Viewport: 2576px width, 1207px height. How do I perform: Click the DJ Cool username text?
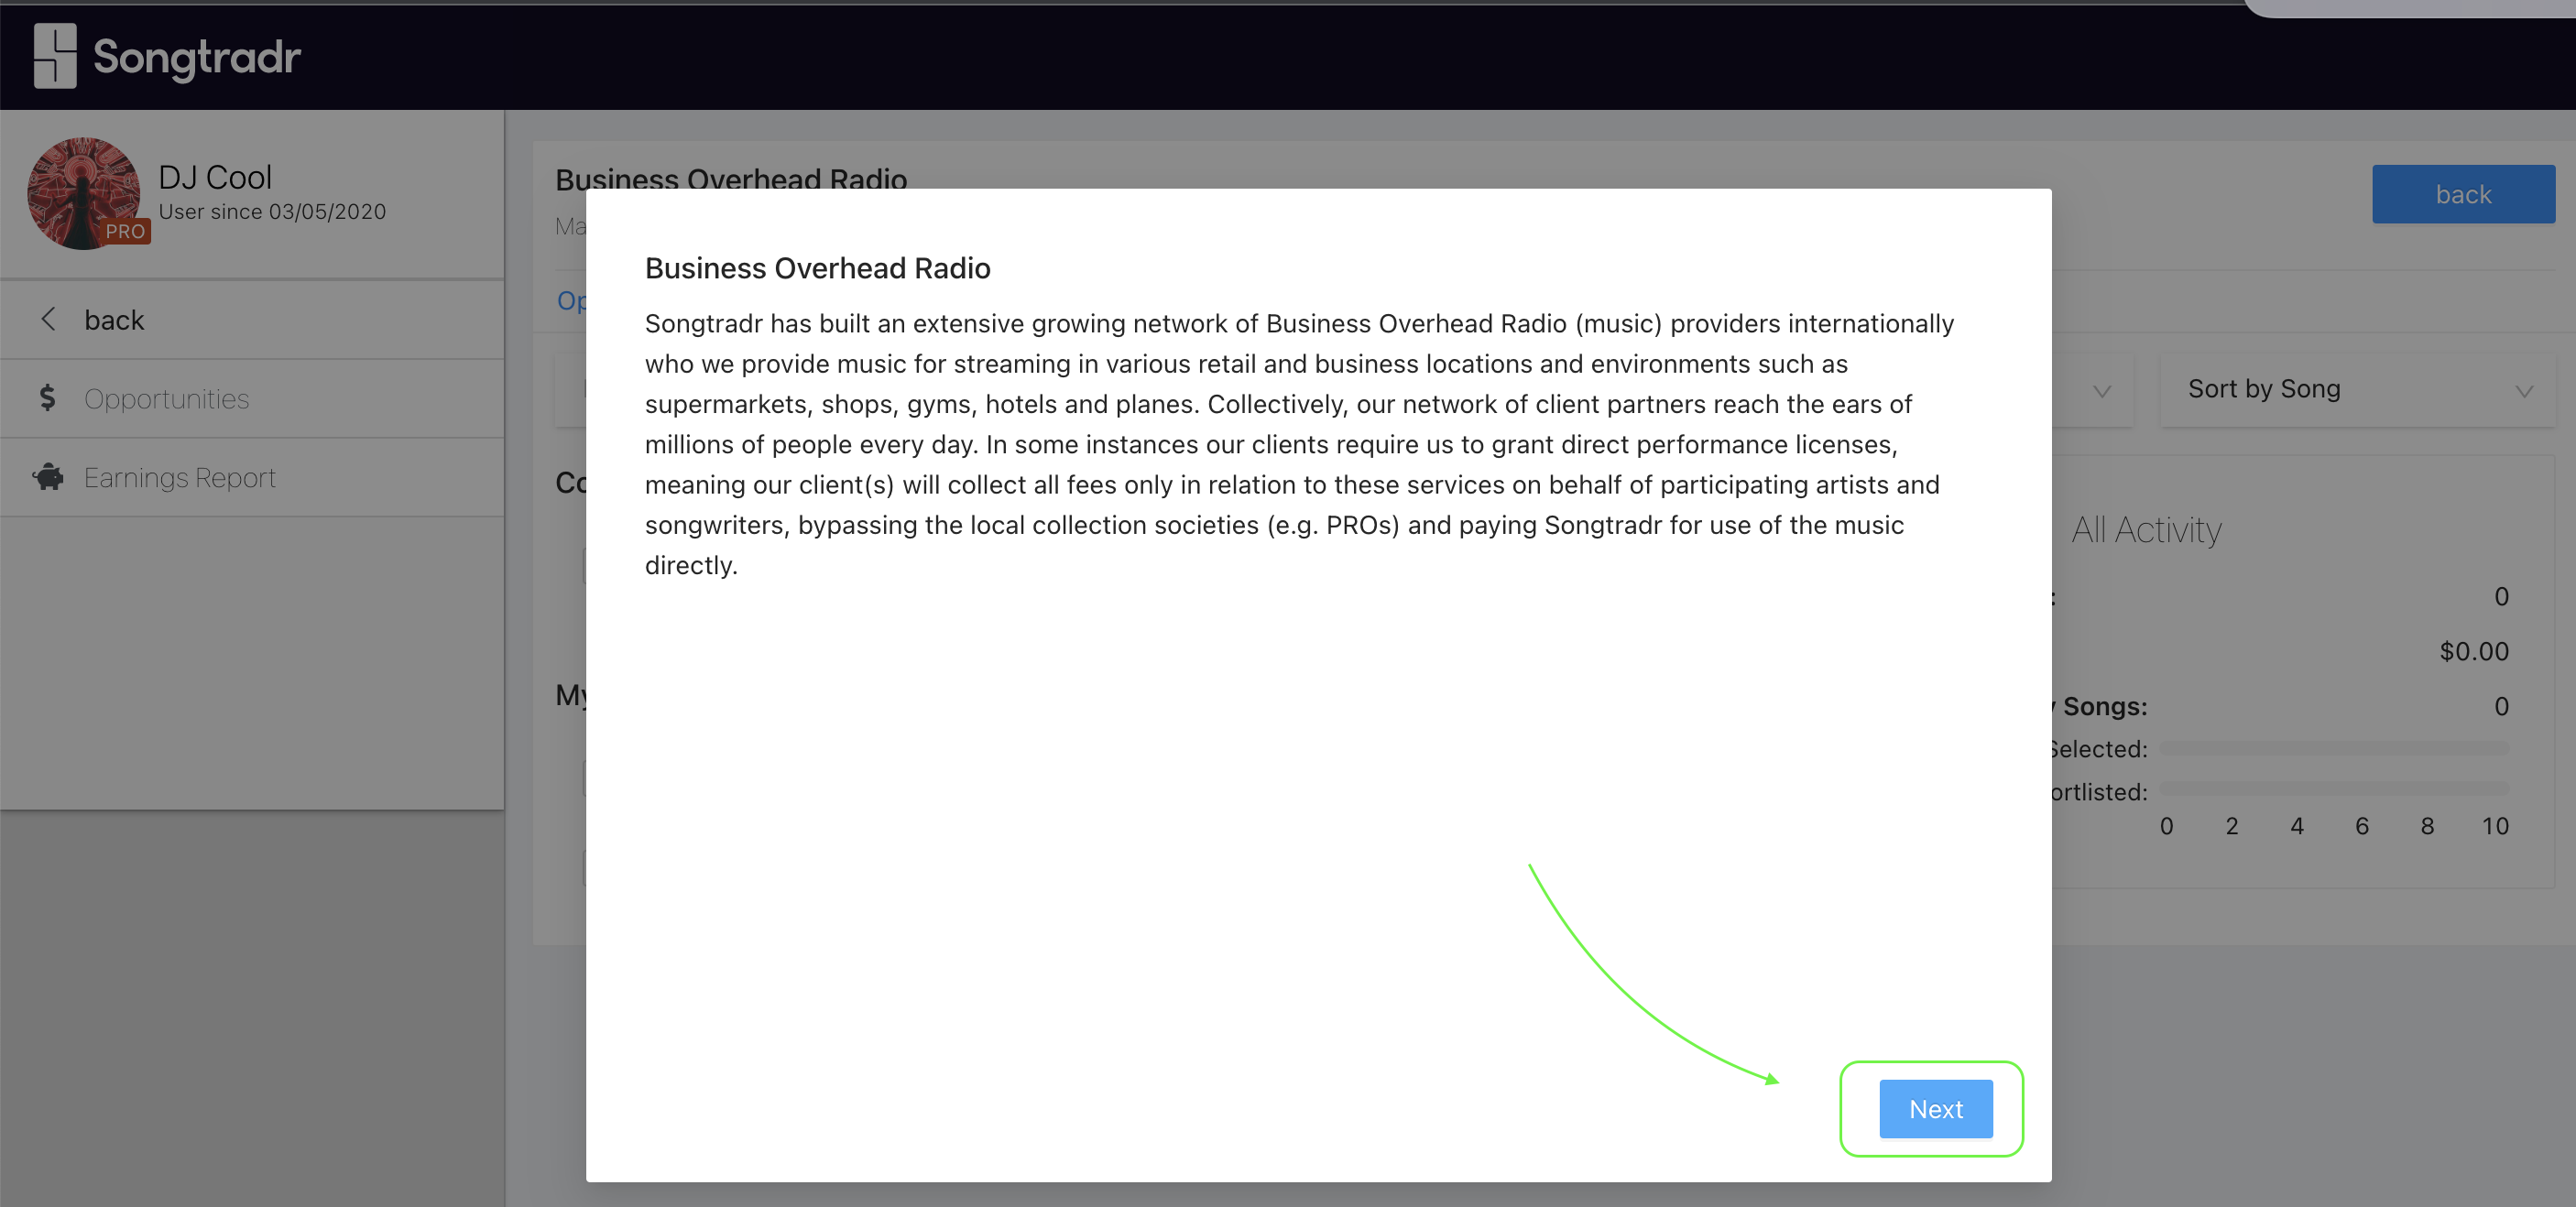[215, 177]
